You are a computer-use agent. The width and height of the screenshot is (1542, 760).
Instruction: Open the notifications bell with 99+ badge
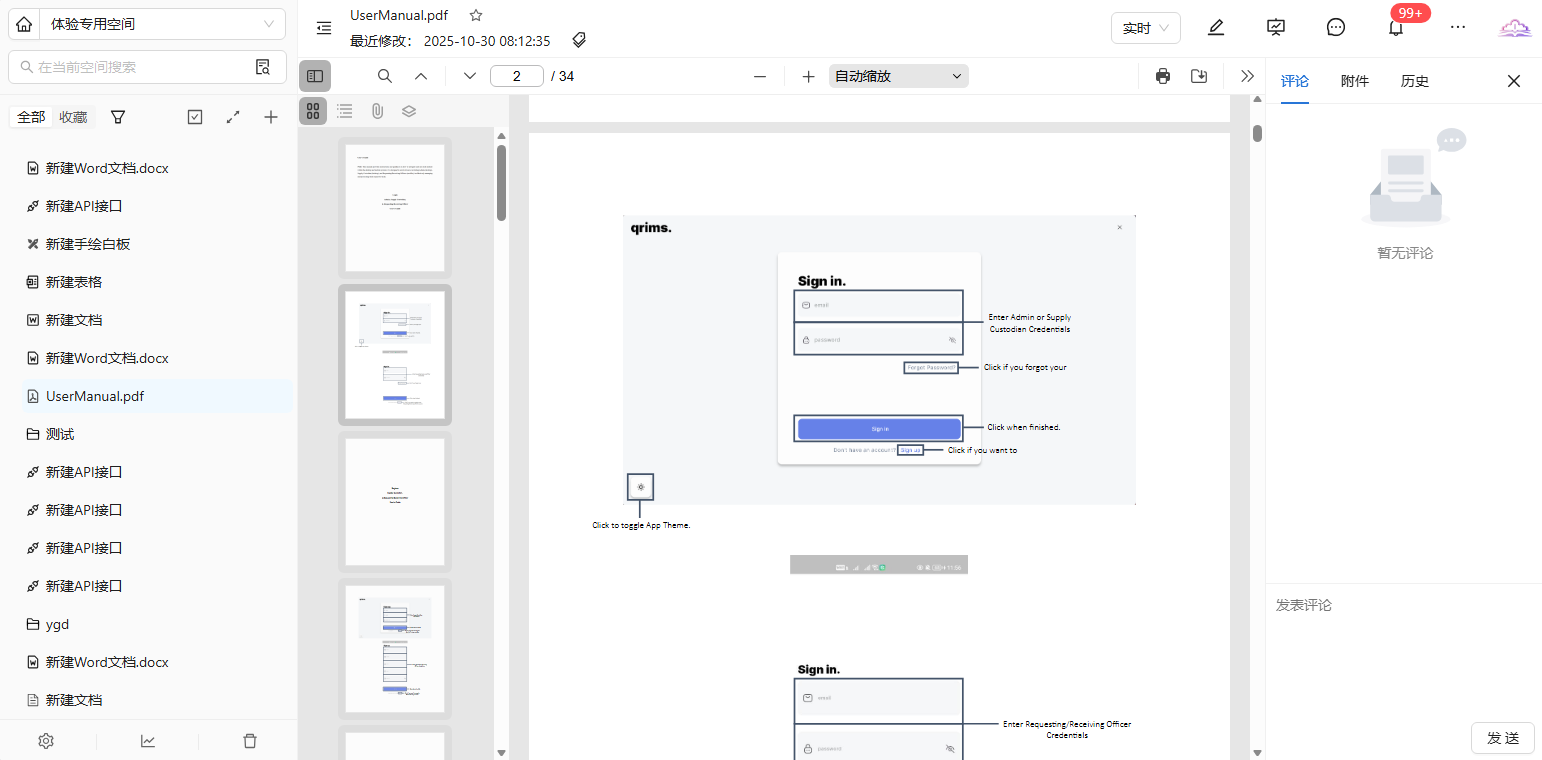tap(1396, 28)
